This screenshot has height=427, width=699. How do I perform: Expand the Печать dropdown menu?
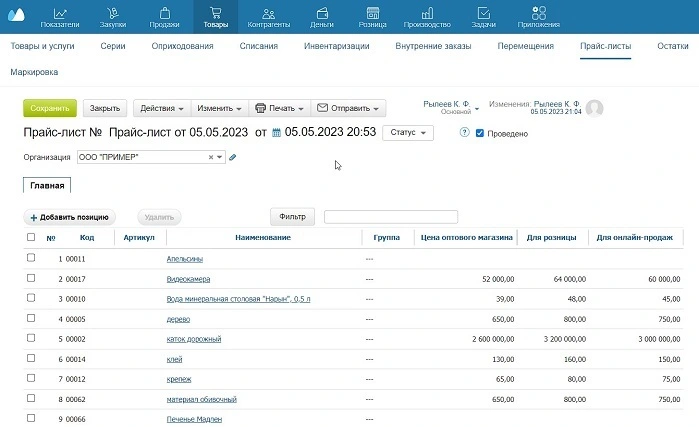[279, 108]
